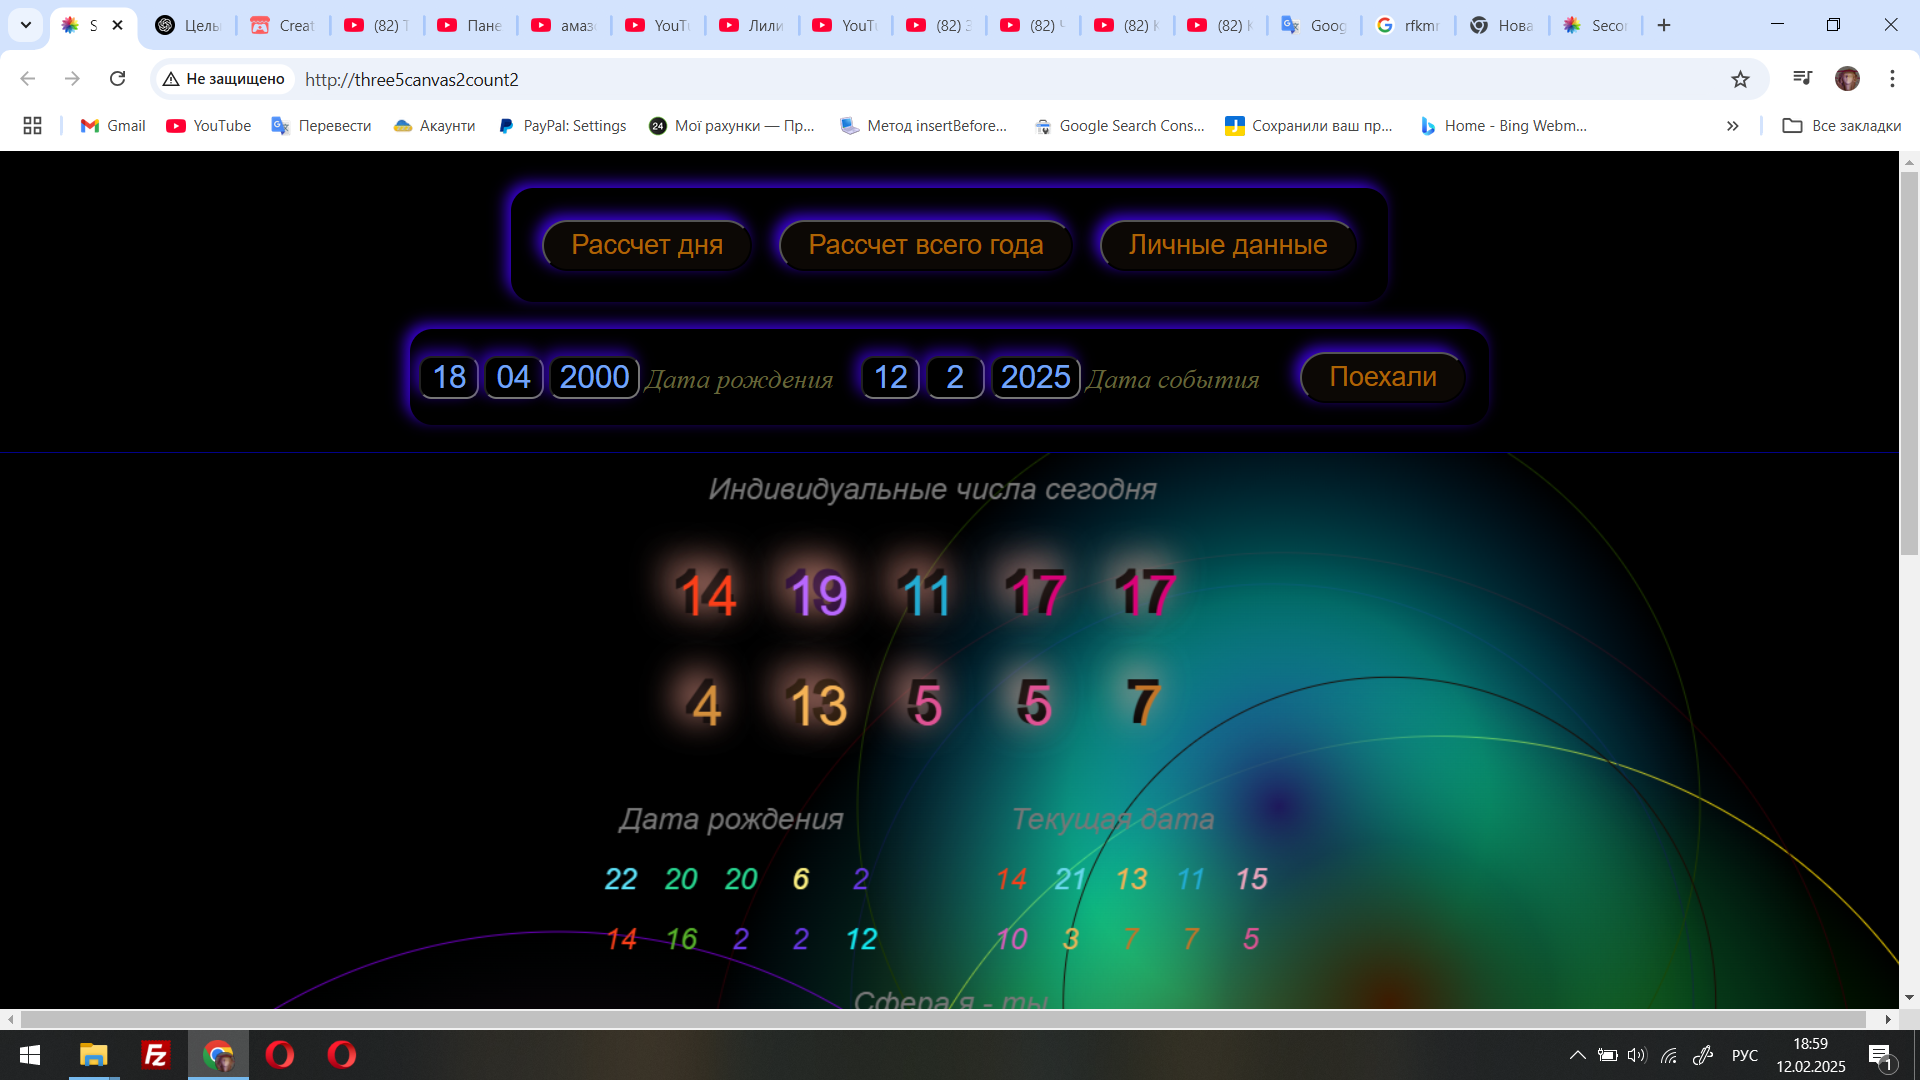Check the battery status tray icon
1920x1080 pixels.
[x=1607, y=1055]
